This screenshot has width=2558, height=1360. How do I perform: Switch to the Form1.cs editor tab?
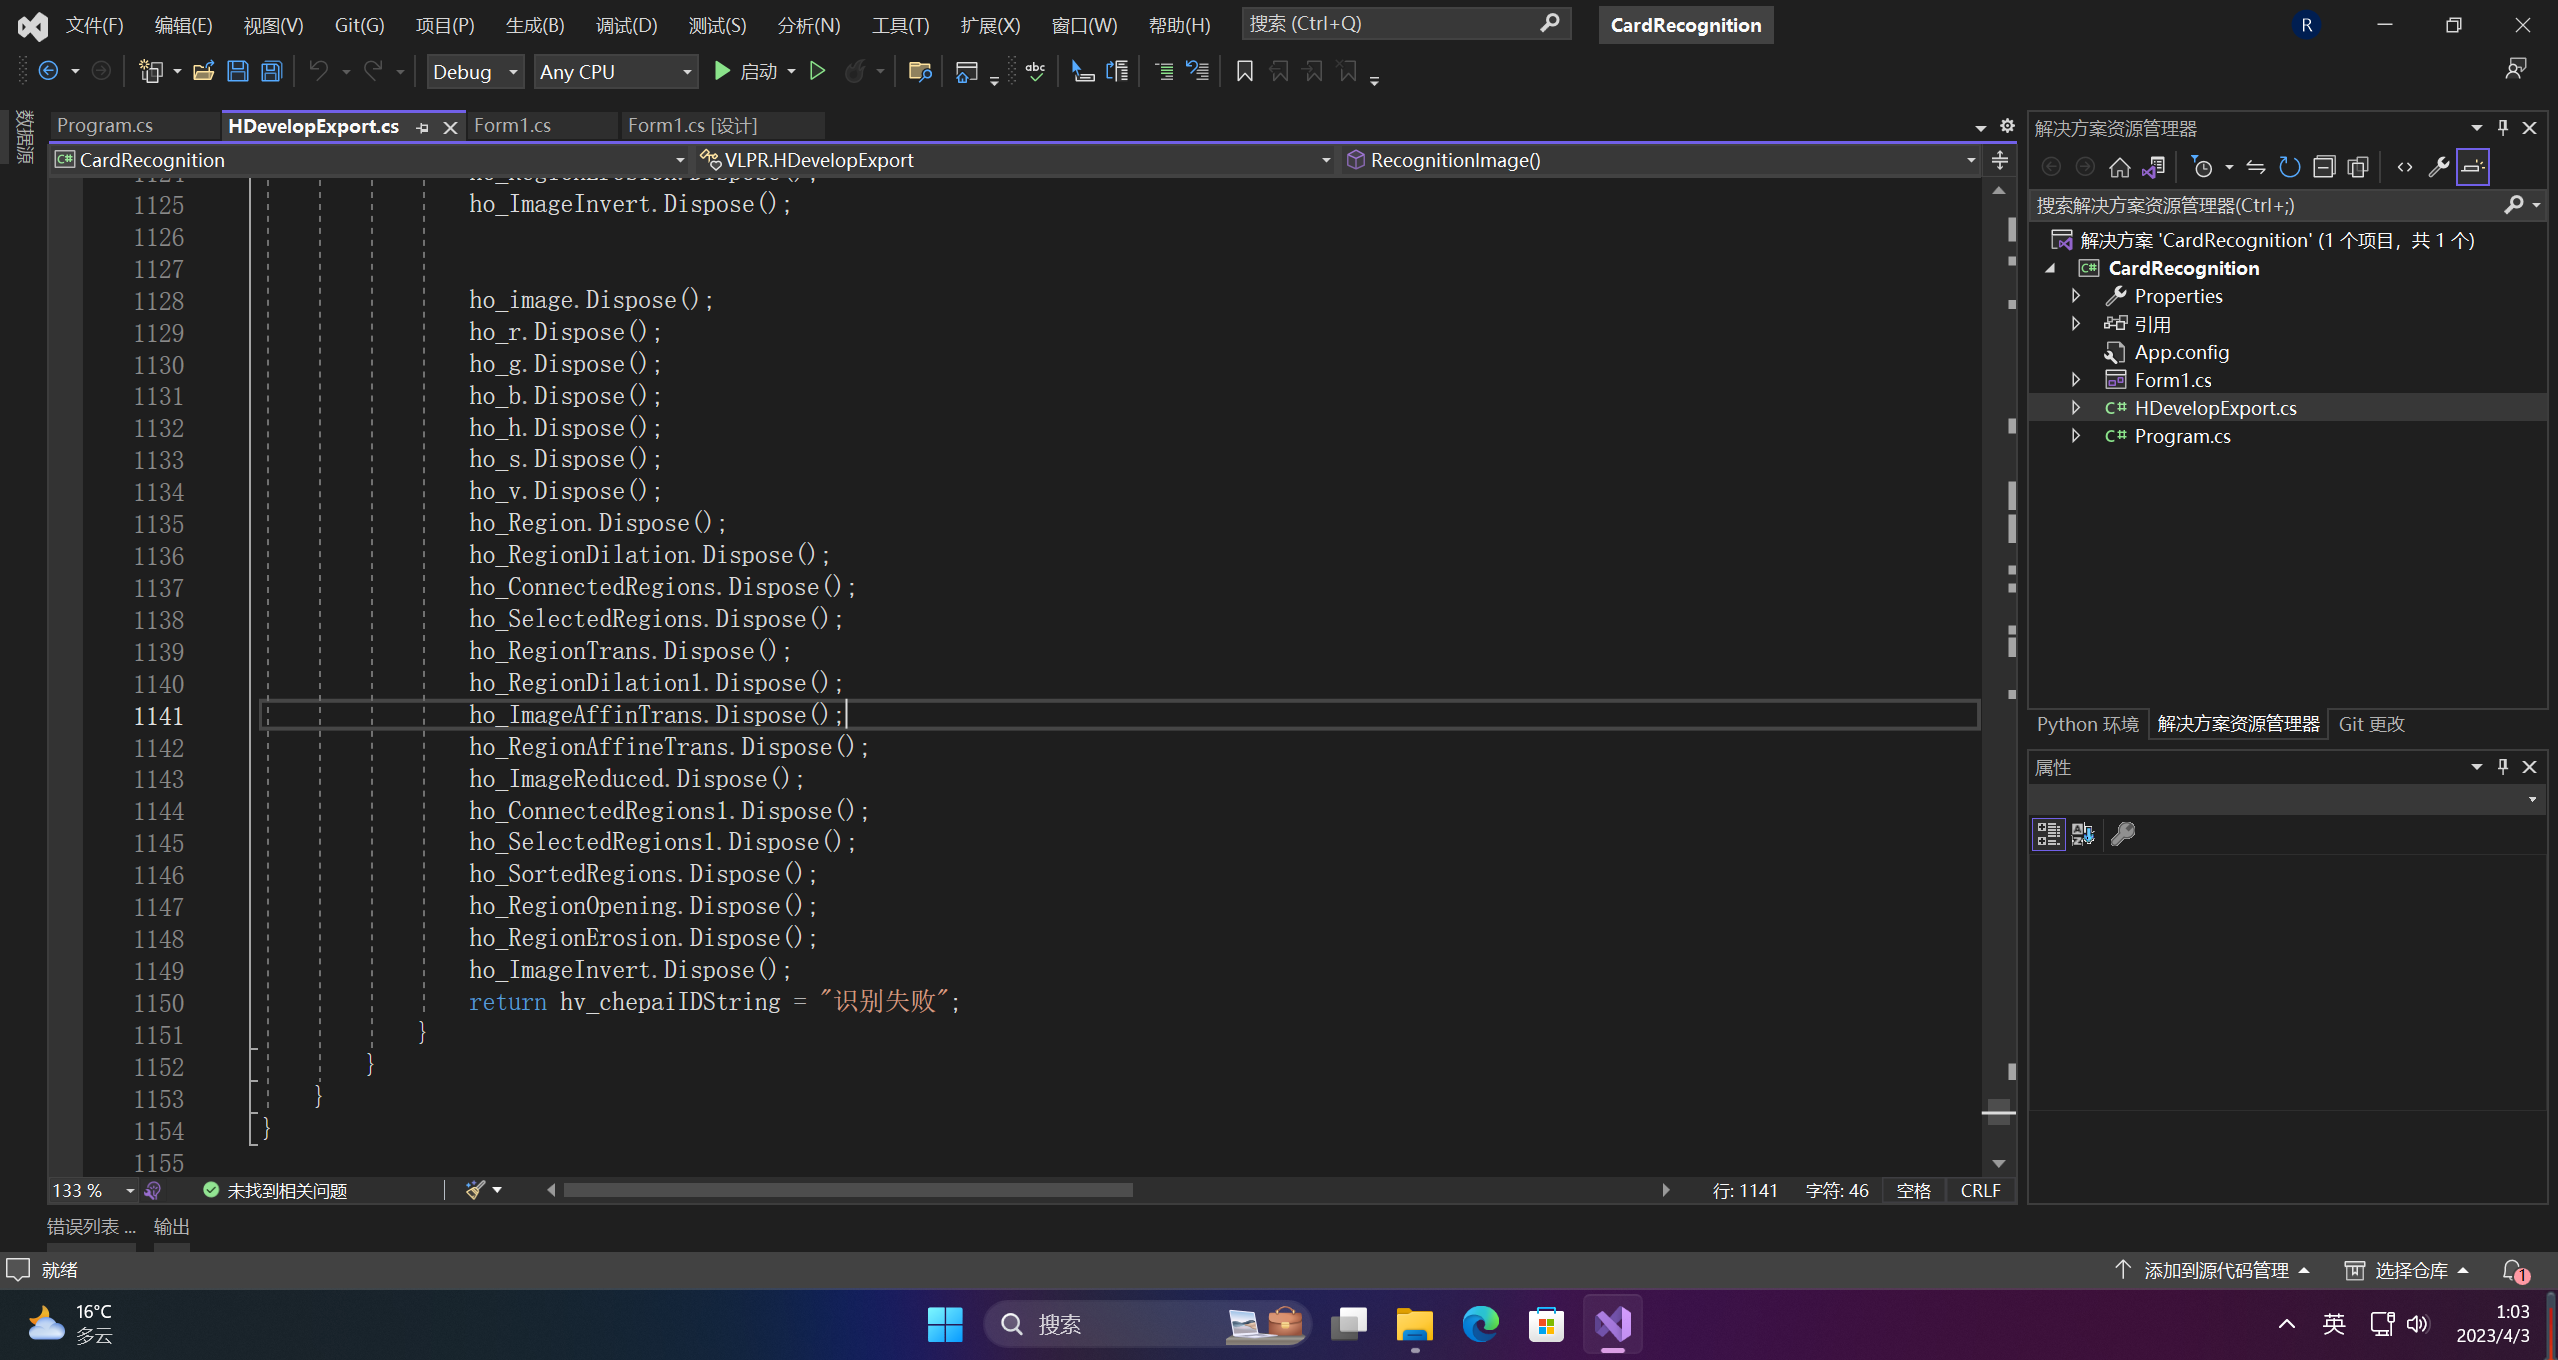[512, 125]
